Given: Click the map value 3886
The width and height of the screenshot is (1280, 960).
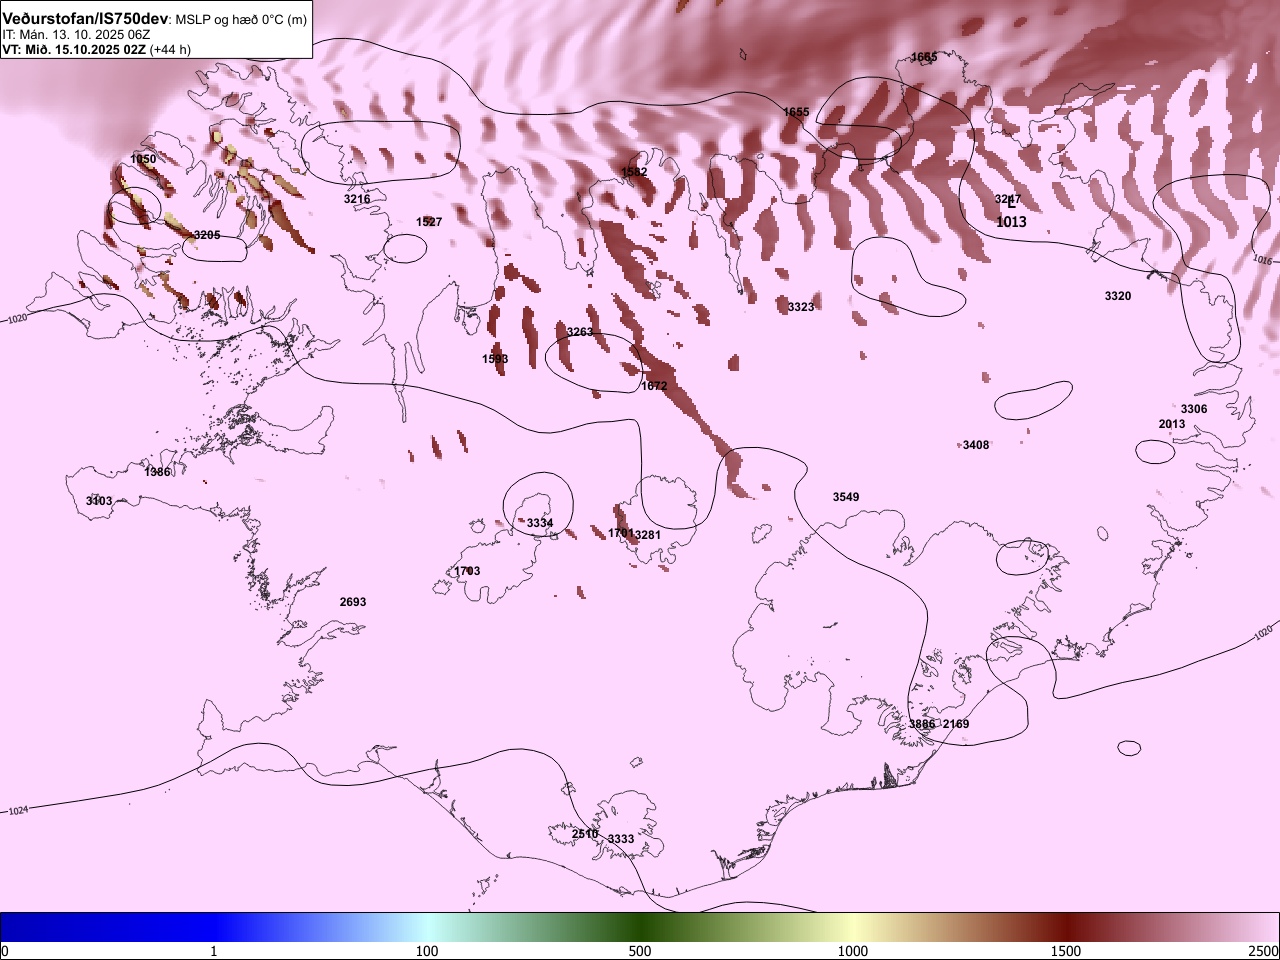Looking at the screenshot, I should (x=922, y=724).
